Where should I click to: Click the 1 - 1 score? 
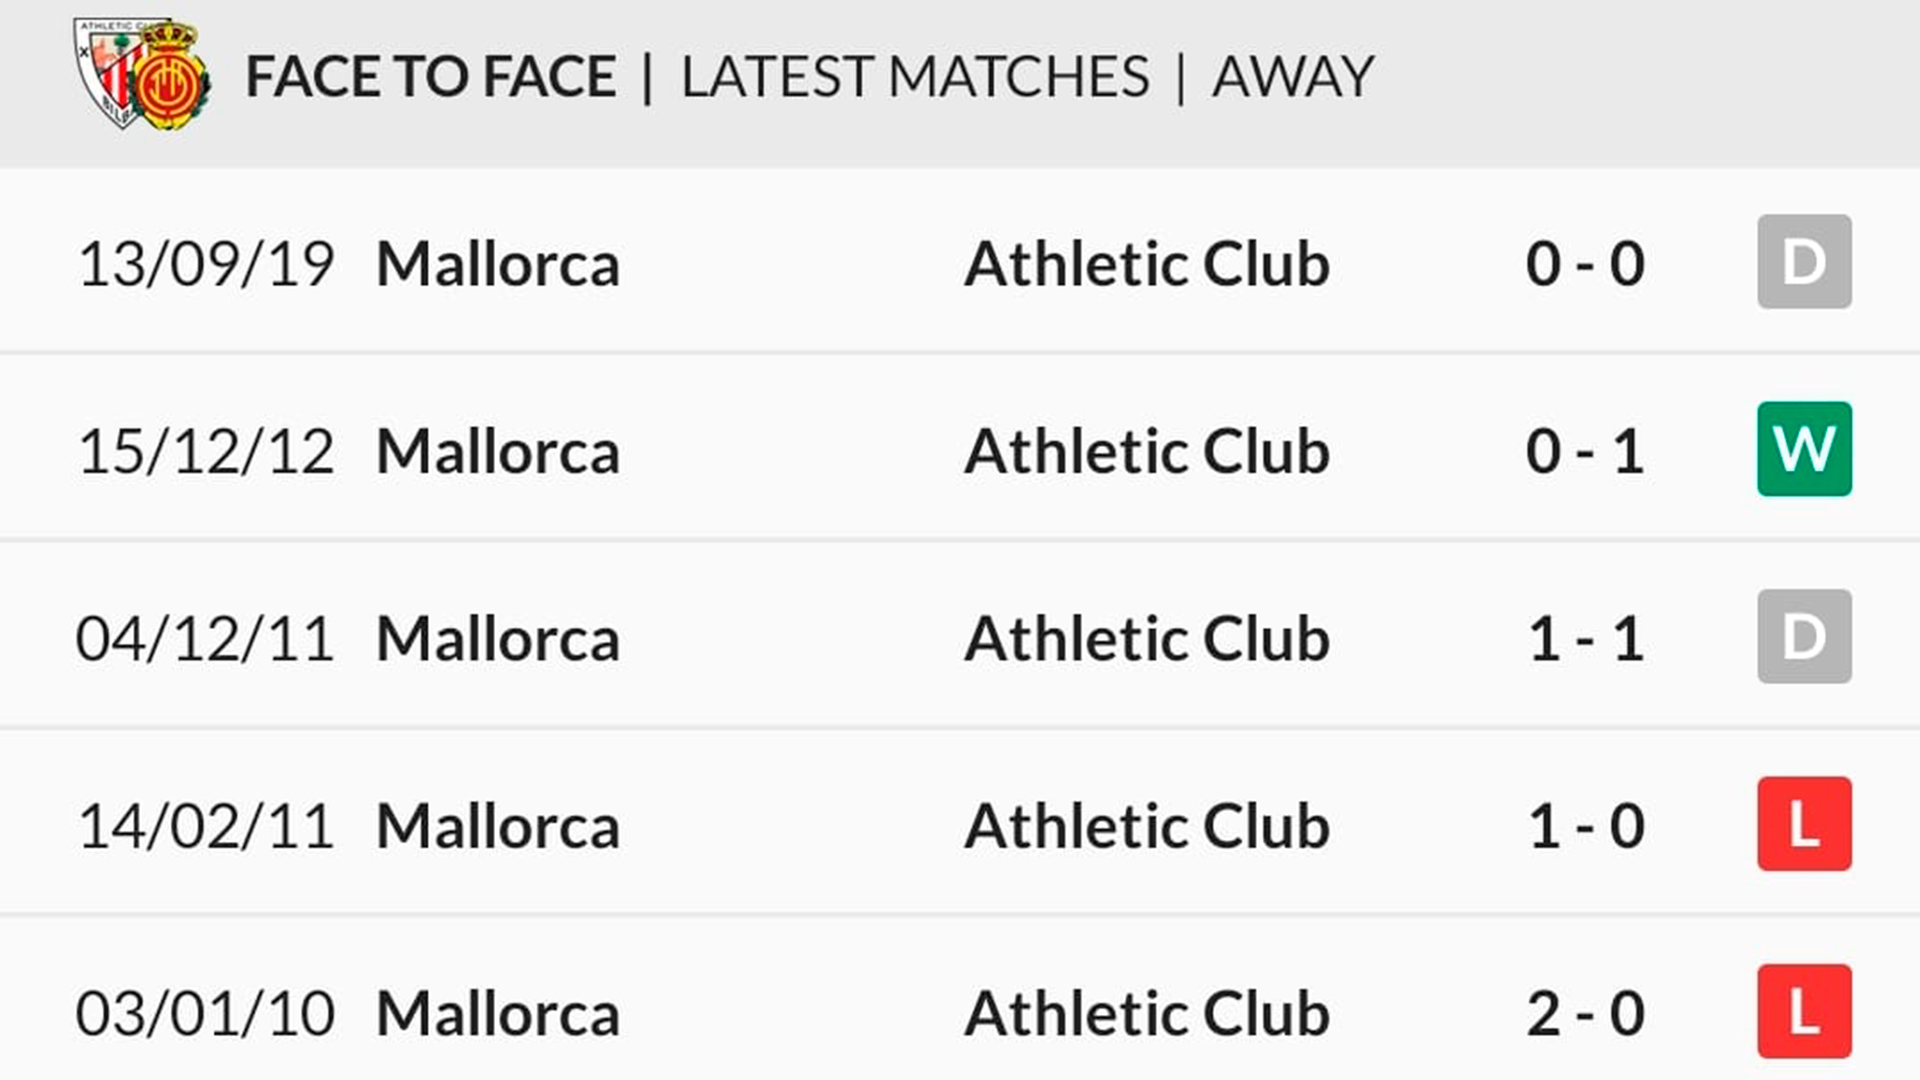coord(1585,639)
